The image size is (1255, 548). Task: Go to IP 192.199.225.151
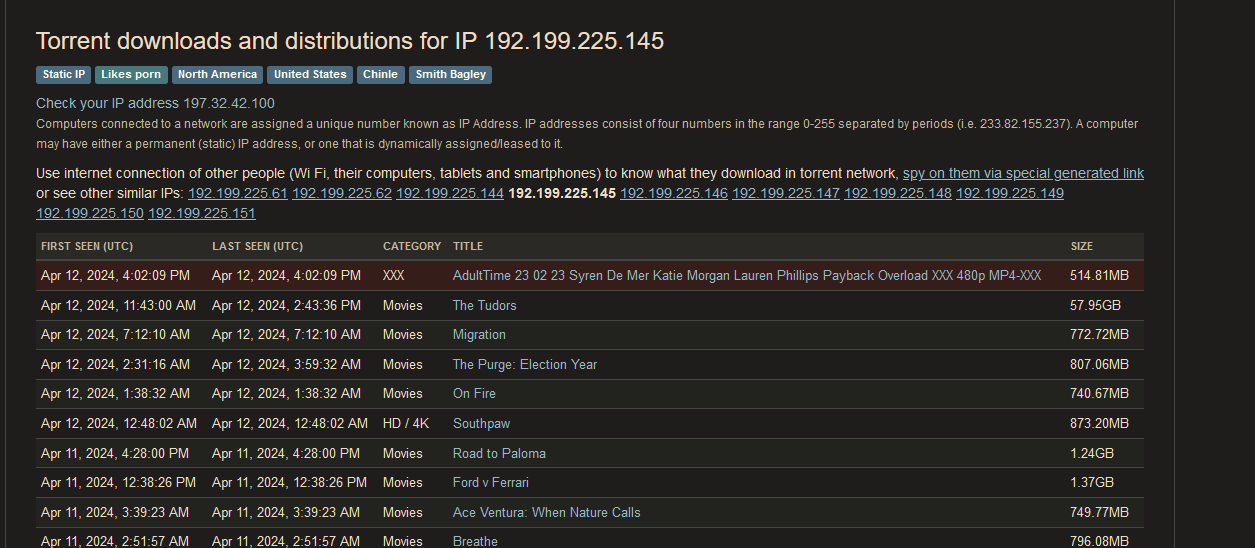pyautogui.click(x=202, y=214)
